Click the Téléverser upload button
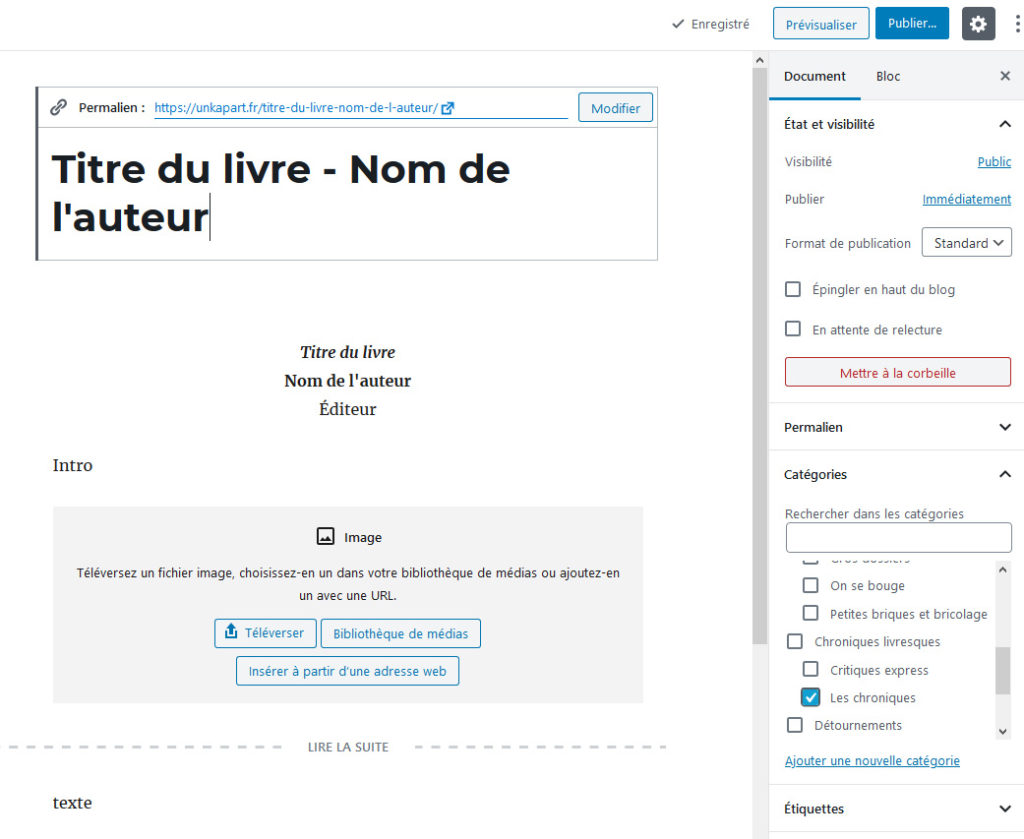Image resolution: width=1024 pixels, height=839 pixels. click(265, 633)
